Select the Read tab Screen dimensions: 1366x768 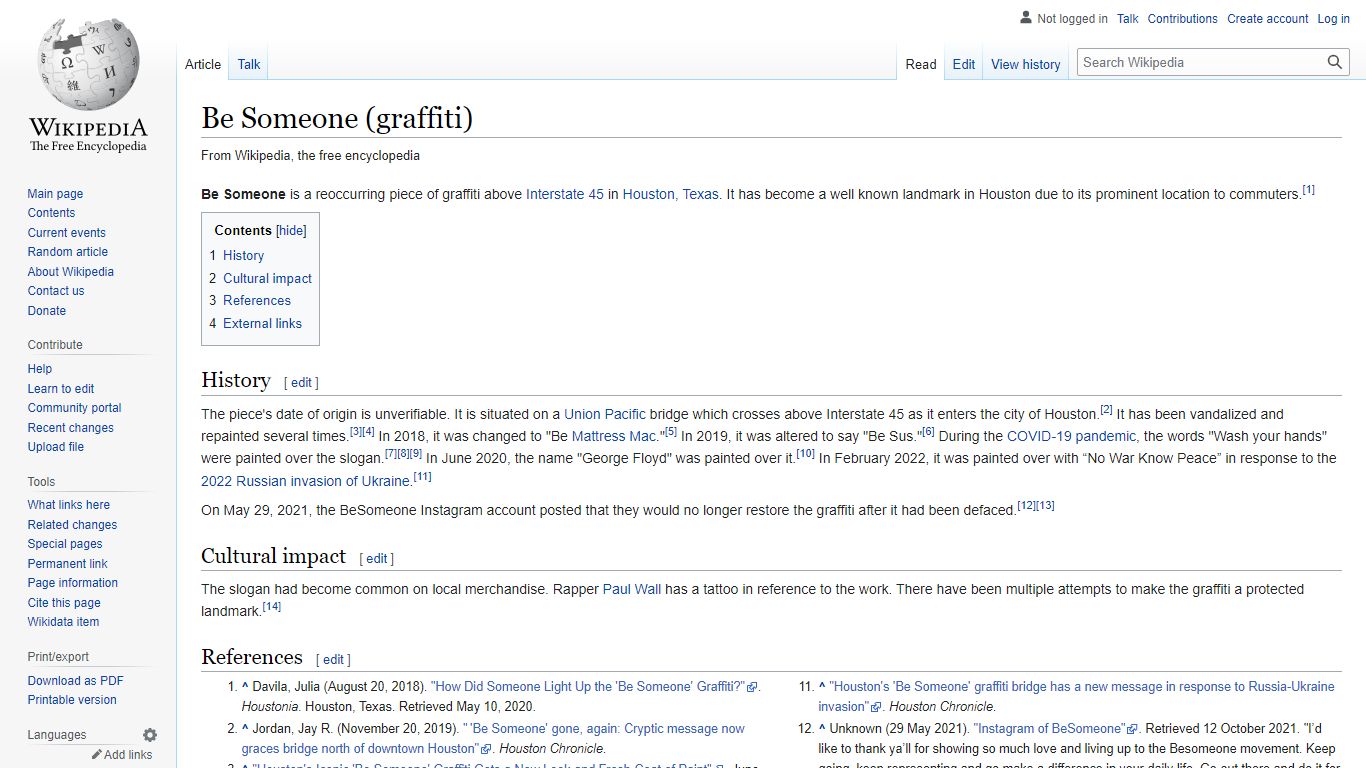pos(921,64)
